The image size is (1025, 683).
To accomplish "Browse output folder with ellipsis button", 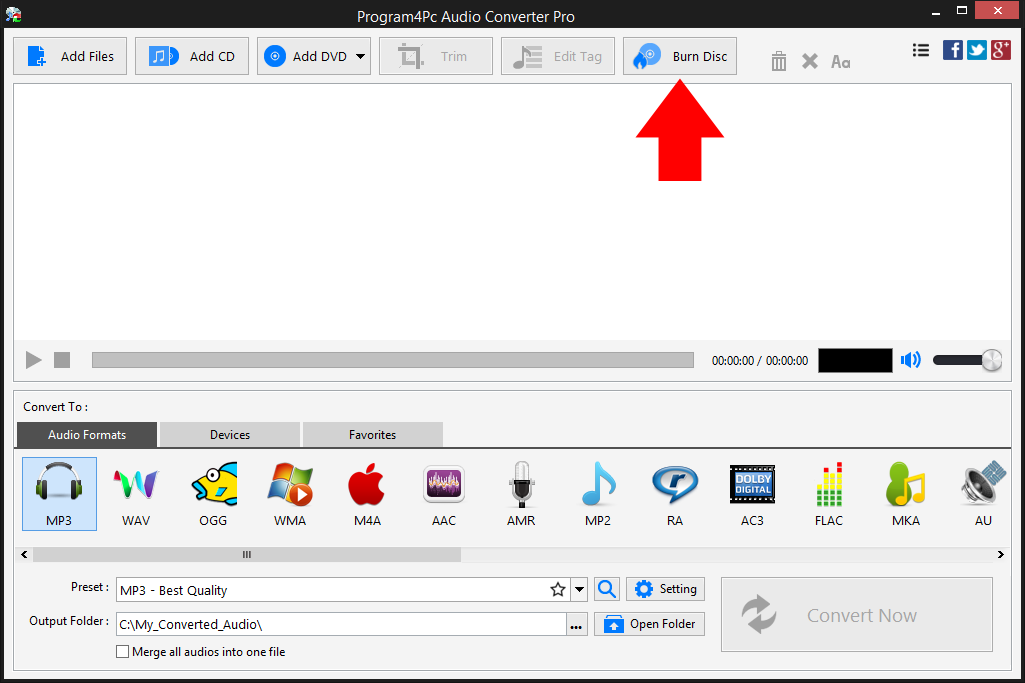I will point(575,623).
